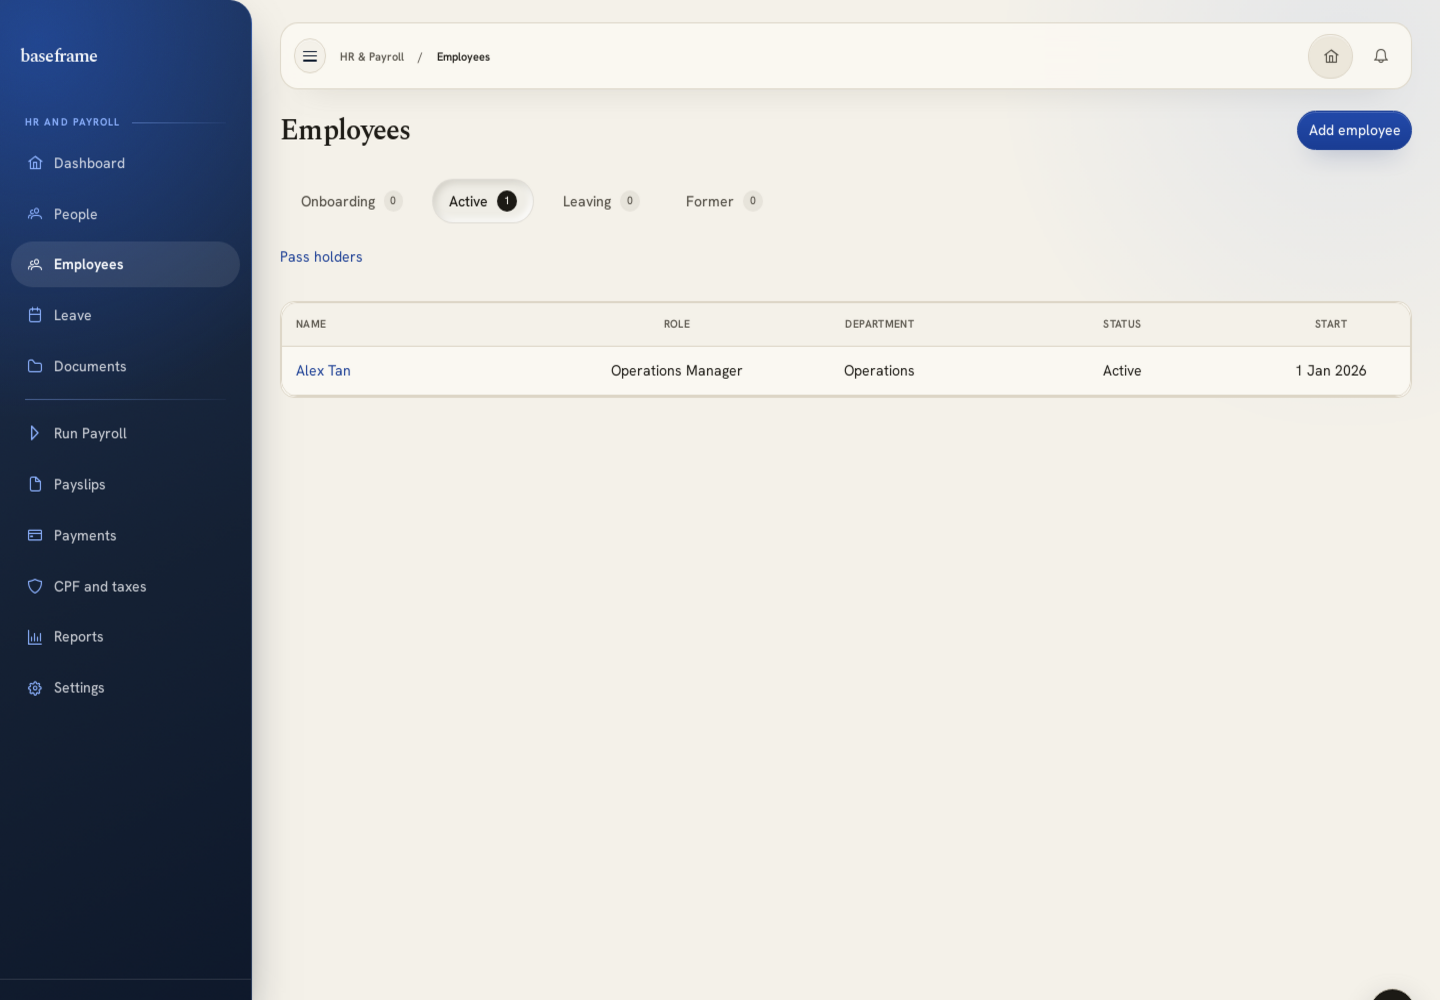Screen dimensions: 1440x1000
Task: Click the CPF and taxes shield icon
Action: pos(35,586)
